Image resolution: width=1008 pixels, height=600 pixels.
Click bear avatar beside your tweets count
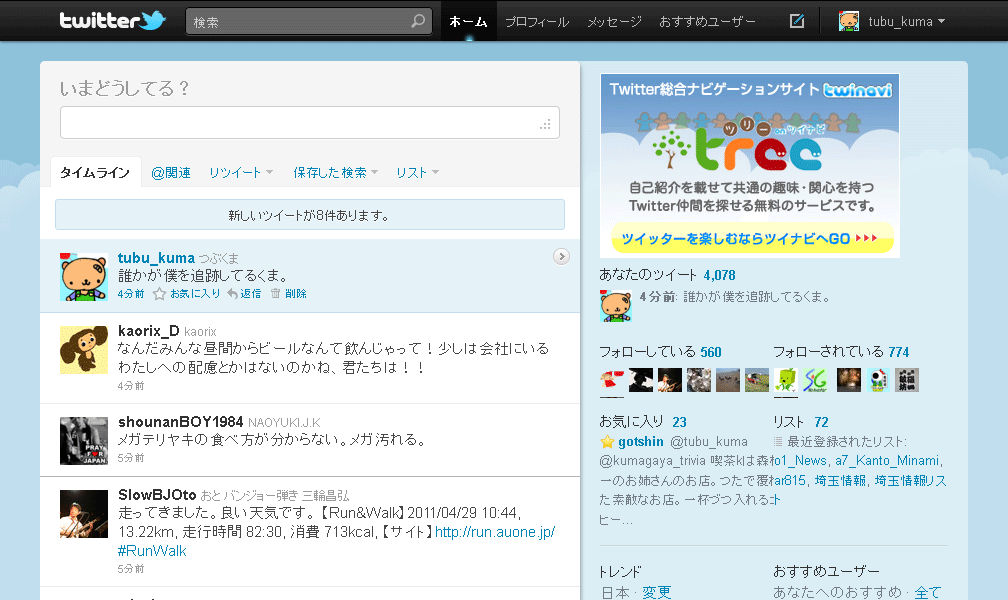point(616,305)
